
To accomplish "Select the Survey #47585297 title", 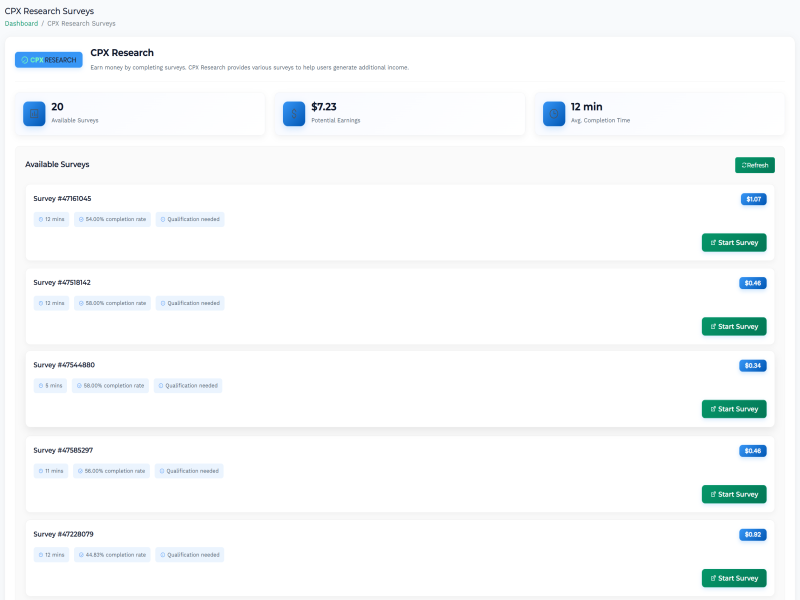I will point(66,450).
